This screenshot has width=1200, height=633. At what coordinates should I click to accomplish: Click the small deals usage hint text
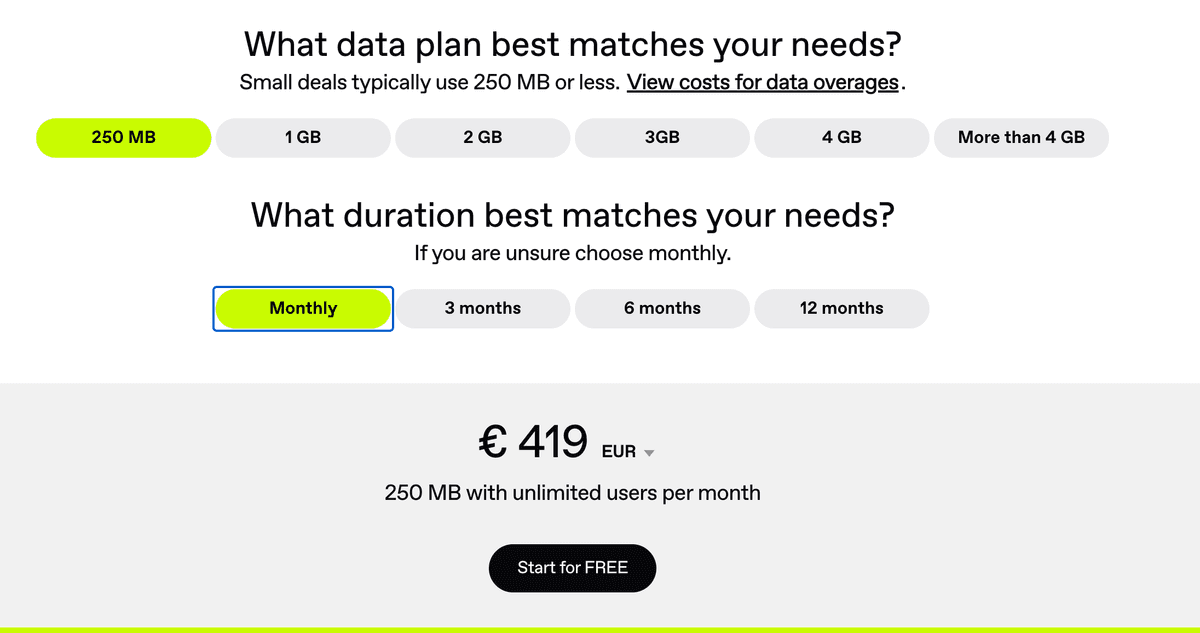[428, 82]
